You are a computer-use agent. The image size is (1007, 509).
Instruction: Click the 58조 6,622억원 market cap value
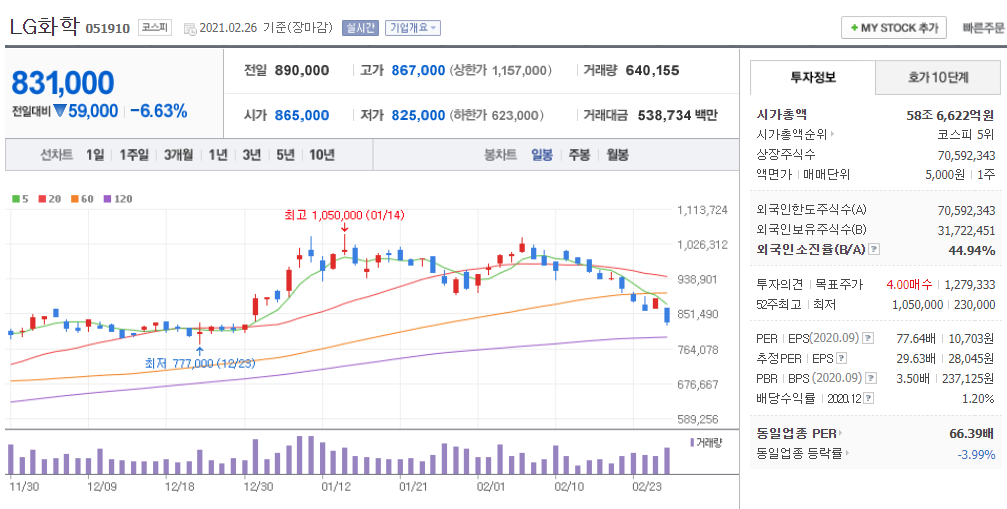(x=950, y=115)
